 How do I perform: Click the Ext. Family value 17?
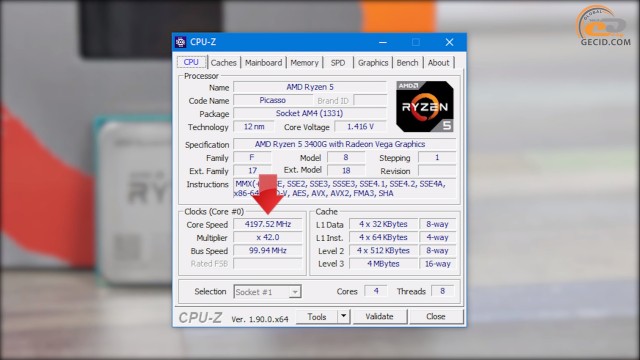click(x=252, y=170)
